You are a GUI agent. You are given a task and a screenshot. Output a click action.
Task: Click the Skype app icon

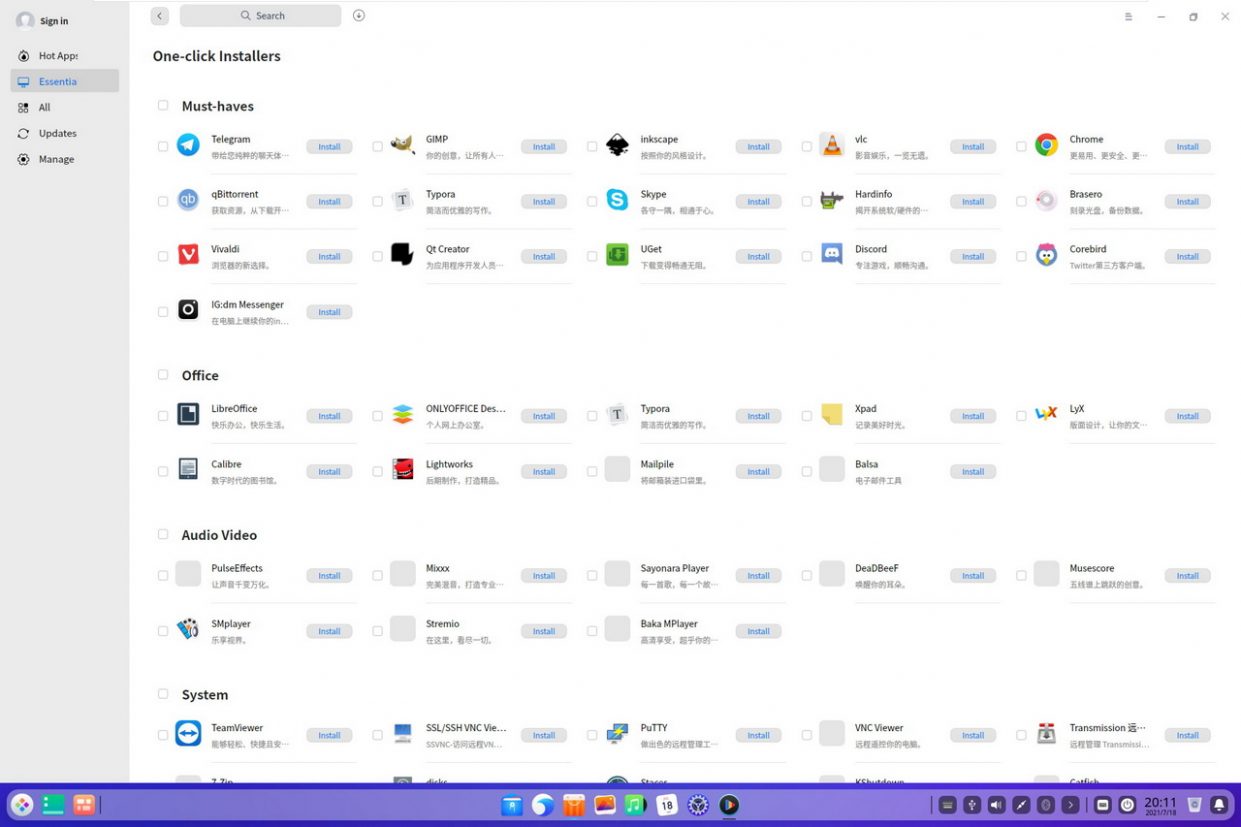(617, 201)
